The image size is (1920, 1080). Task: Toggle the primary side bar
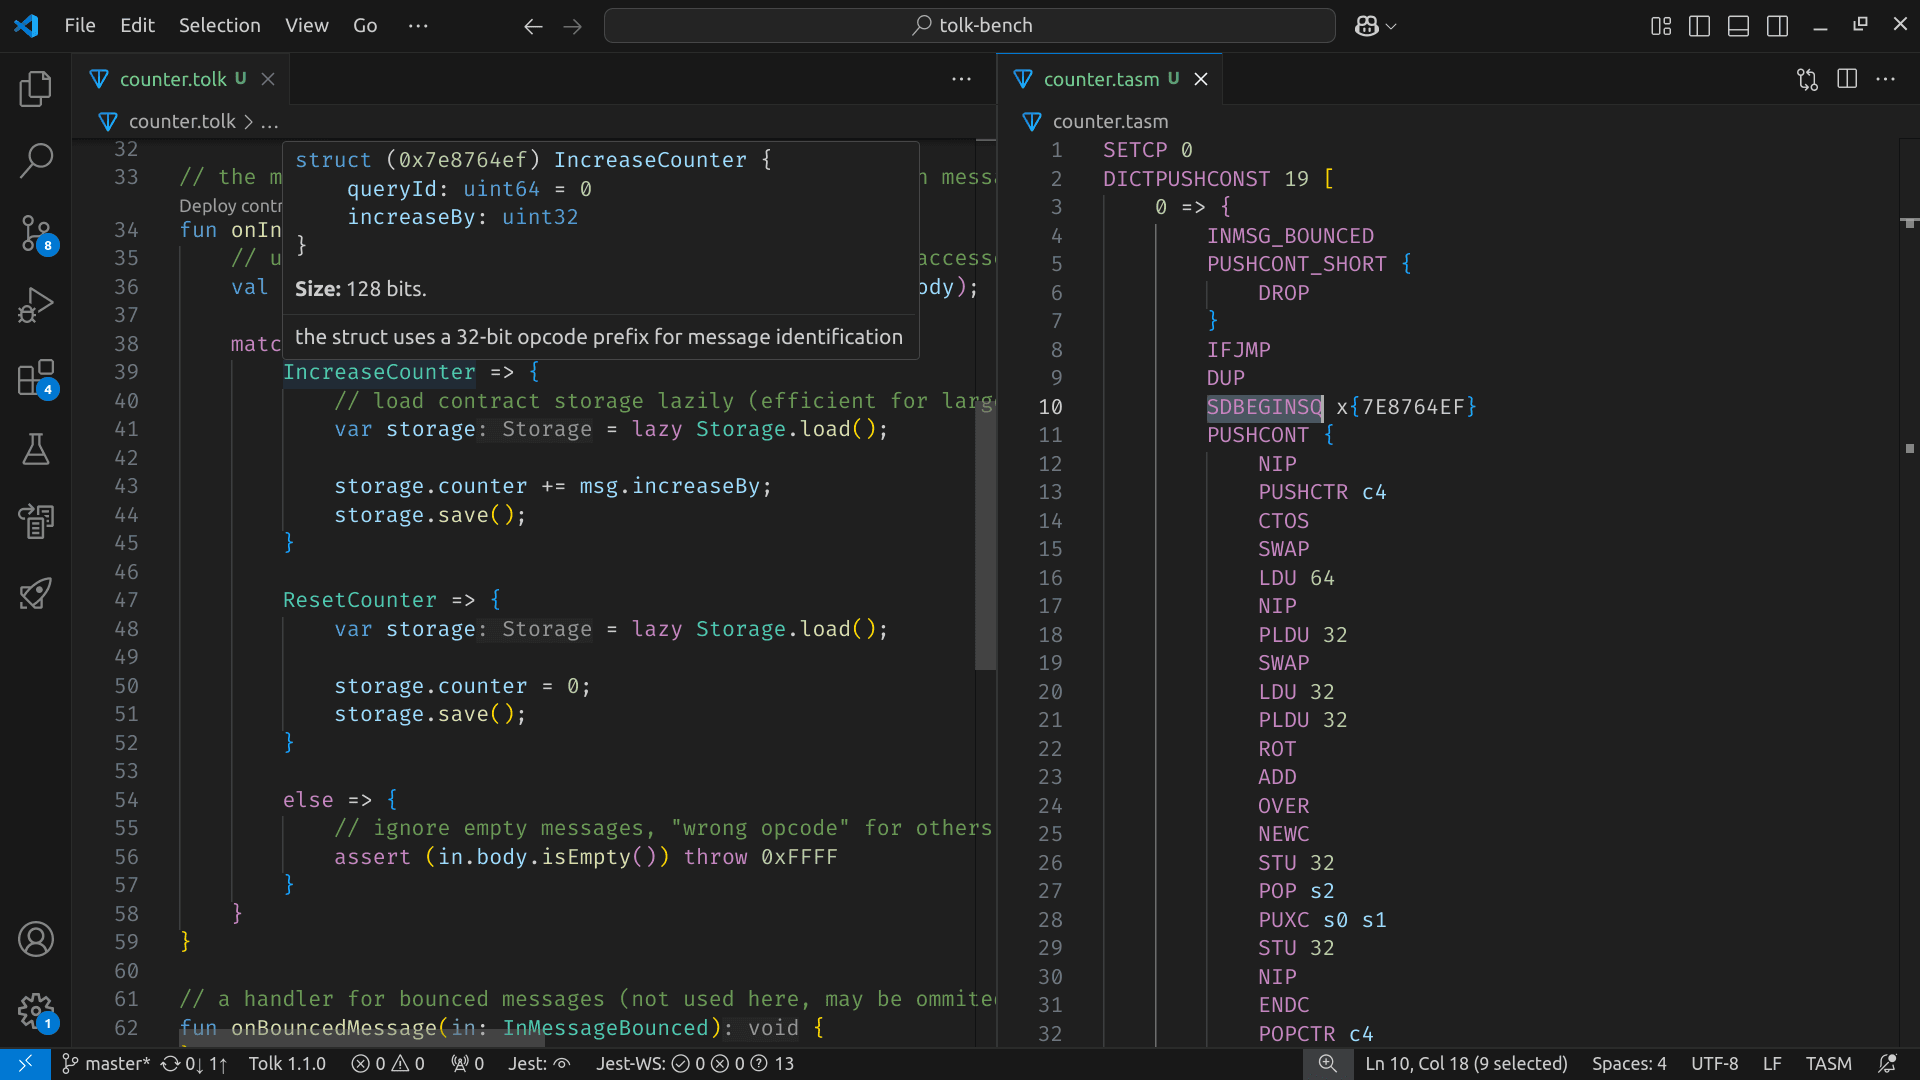click(1699, 26)
